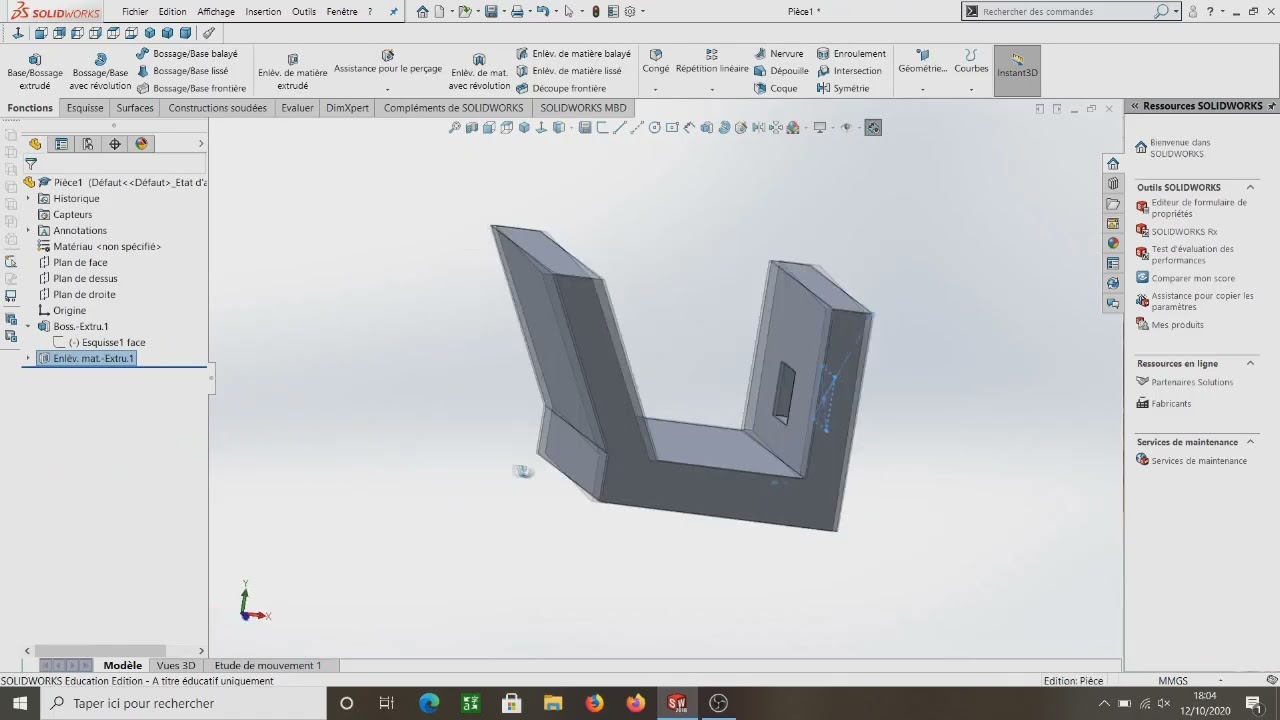Open the Insertion menu
1280x720 pixels.
click(x=263, y=11)
